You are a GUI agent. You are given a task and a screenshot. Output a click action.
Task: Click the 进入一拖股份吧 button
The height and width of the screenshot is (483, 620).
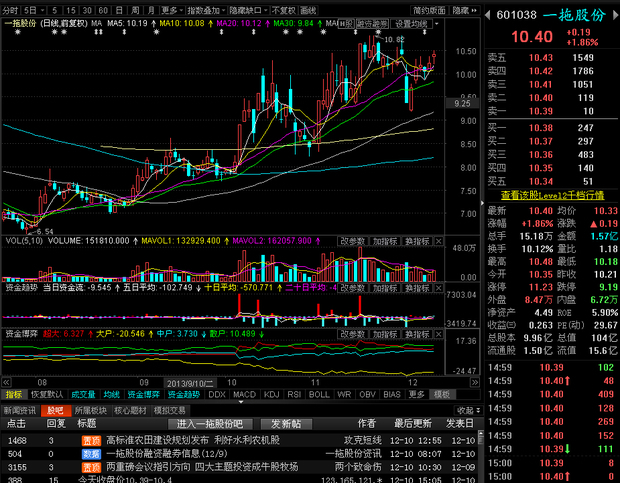(x=210, y=424)
